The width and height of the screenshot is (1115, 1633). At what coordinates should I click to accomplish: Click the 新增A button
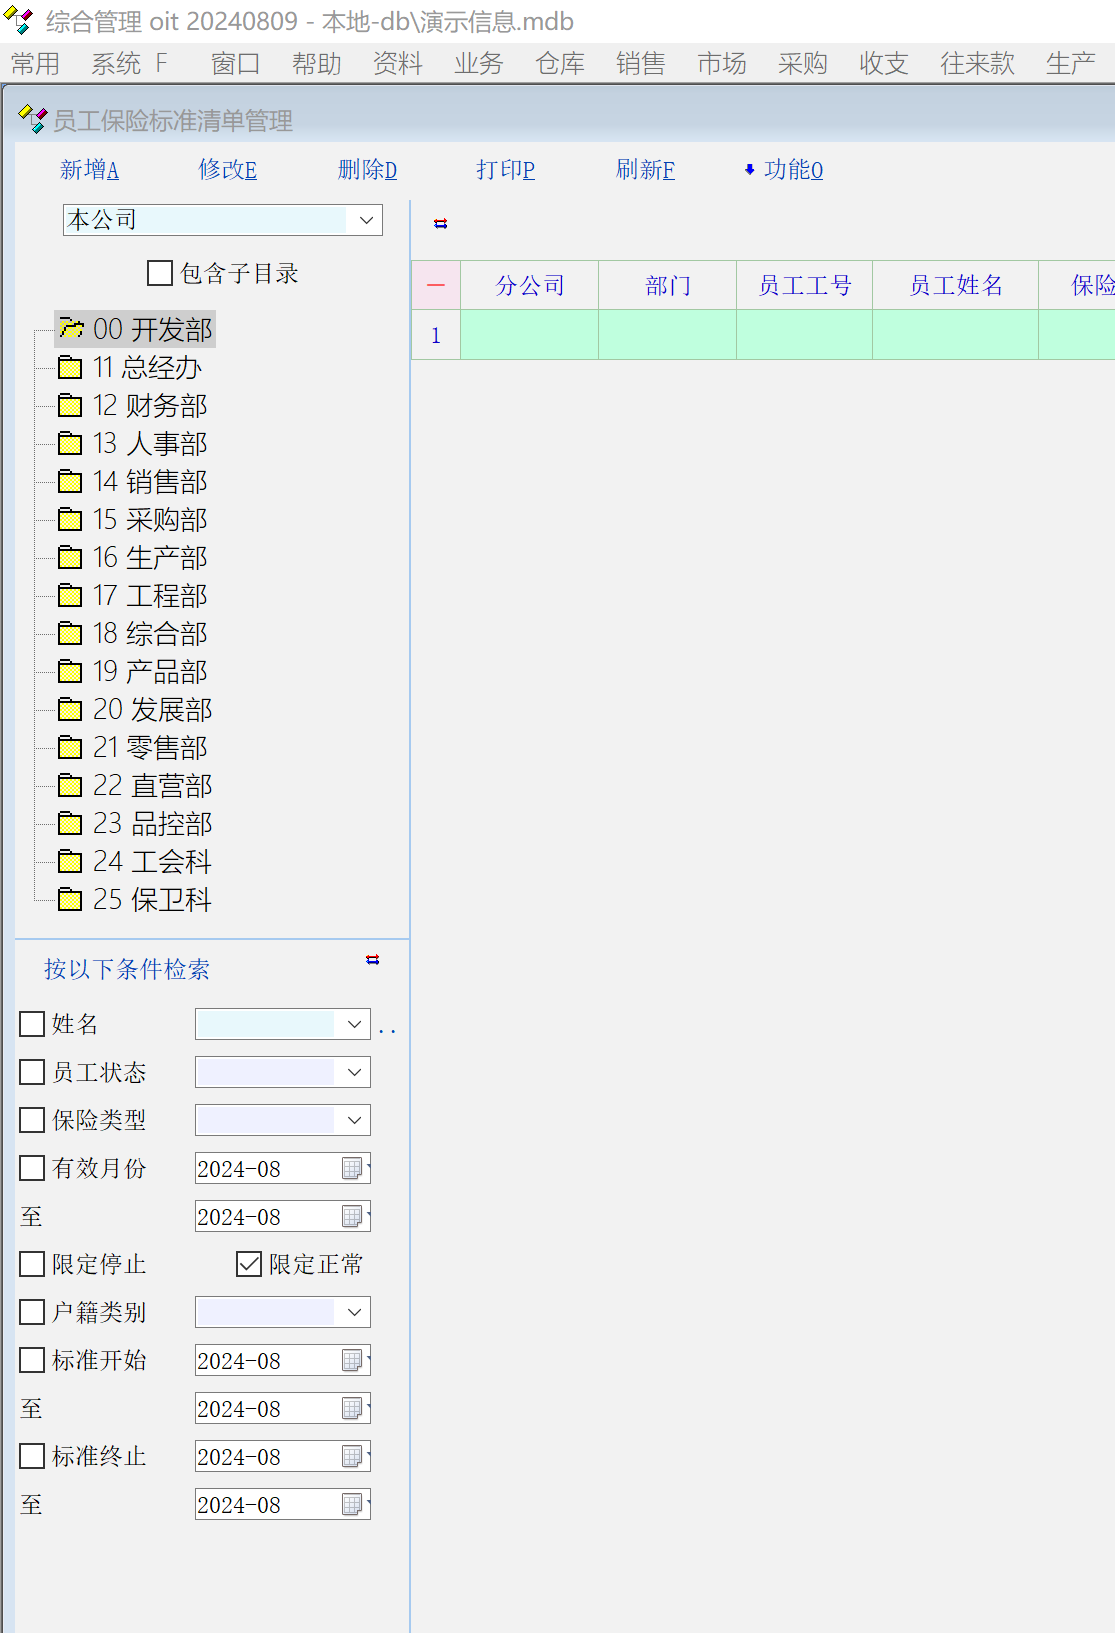pyautogui.click(x=89, y=170)
